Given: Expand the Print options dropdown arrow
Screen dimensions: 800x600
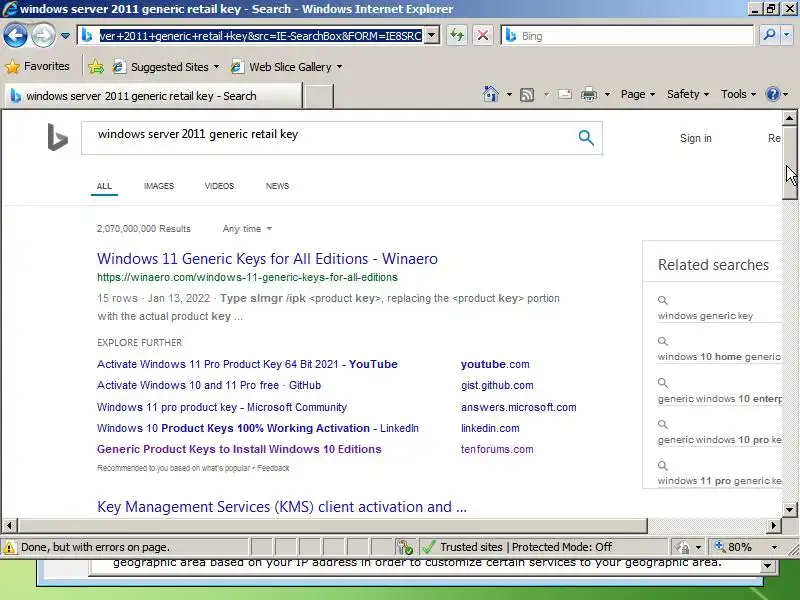Looking at the screenshot, I should click(x=607, y=94).
